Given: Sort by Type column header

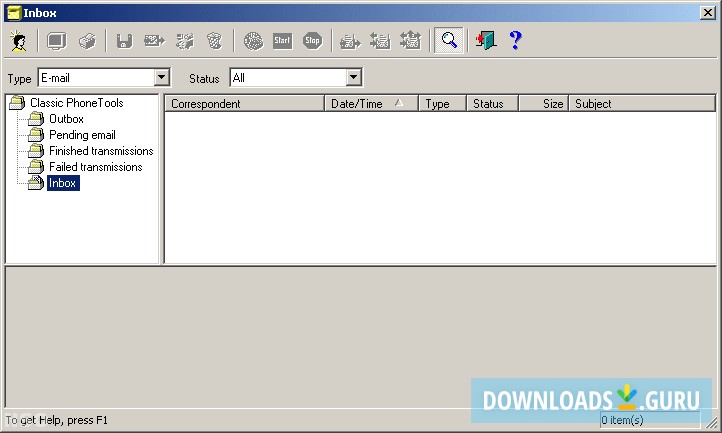Looking at the screenshot, I should pyautogui.click(x=443, y=104).
